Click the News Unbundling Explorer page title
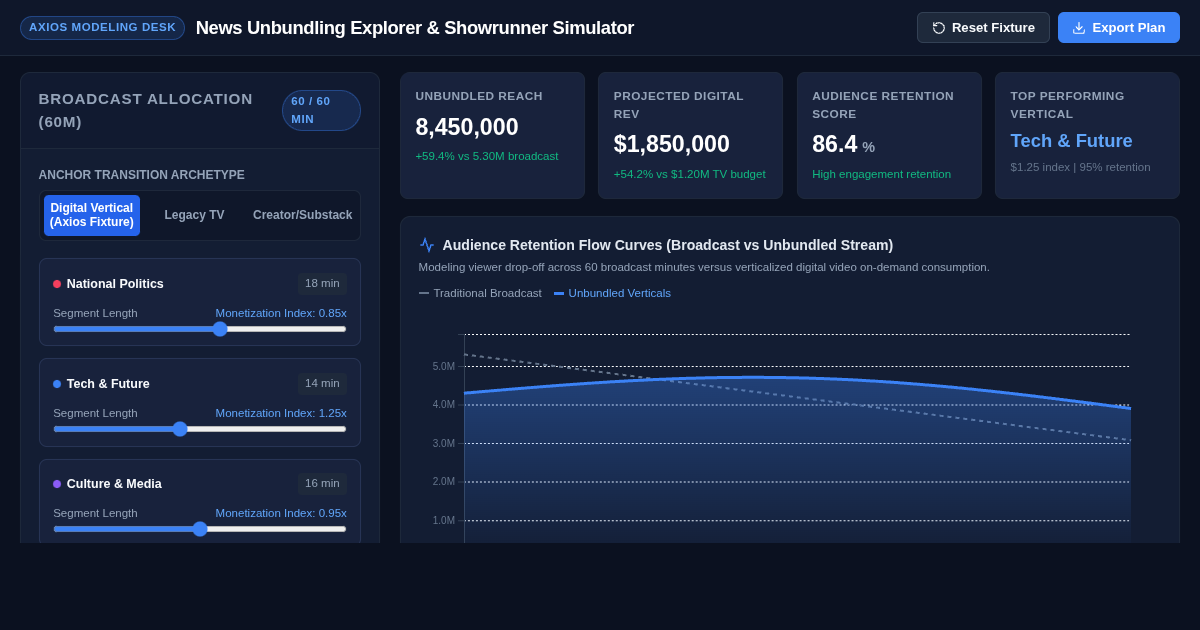This screenshot has width=1200, height=630. [415, 28]
